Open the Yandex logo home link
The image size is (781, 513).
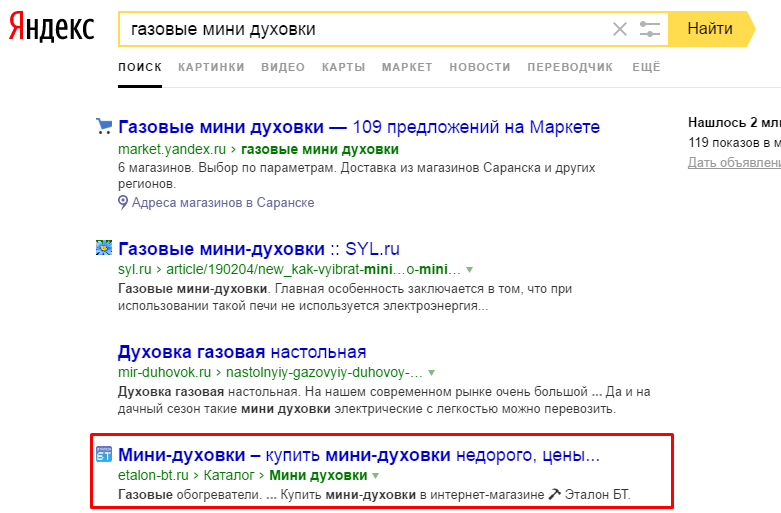(52, 28)
